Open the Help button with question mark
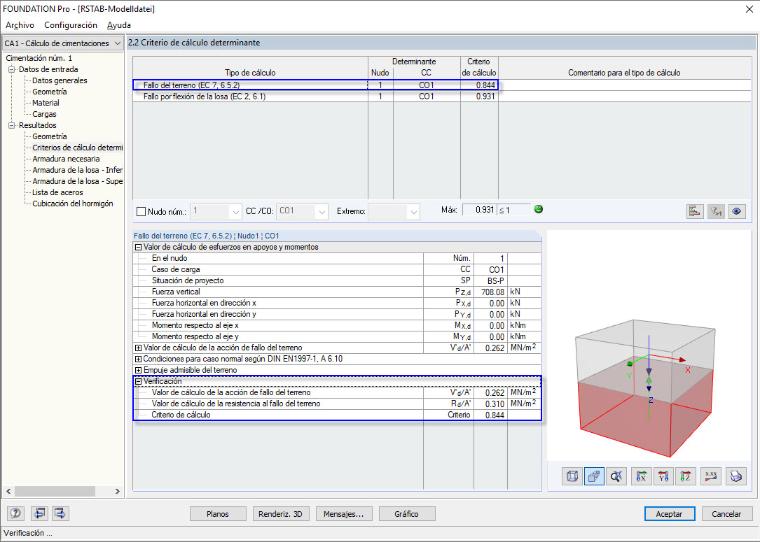The width and height of the screenshot is (760, 542). point(16,513)
